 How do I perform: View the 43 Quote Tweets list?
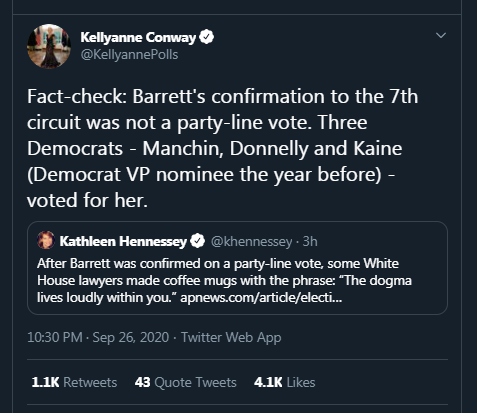[186, 382]
